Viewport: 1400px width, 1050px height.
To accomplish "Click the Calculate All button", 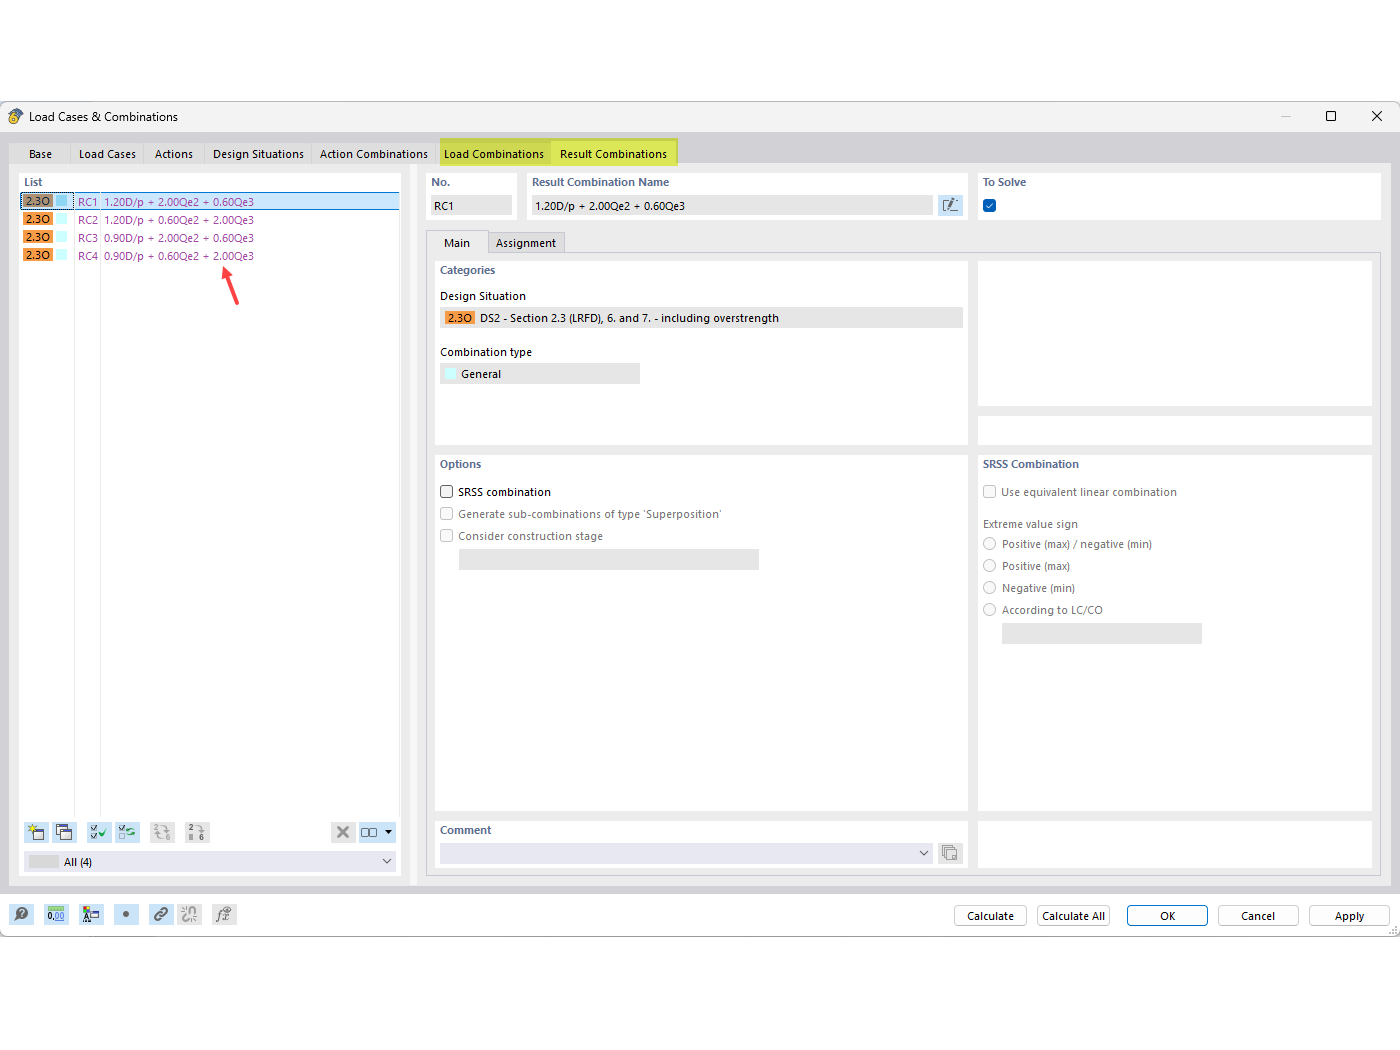I will tap(1073, 916).
